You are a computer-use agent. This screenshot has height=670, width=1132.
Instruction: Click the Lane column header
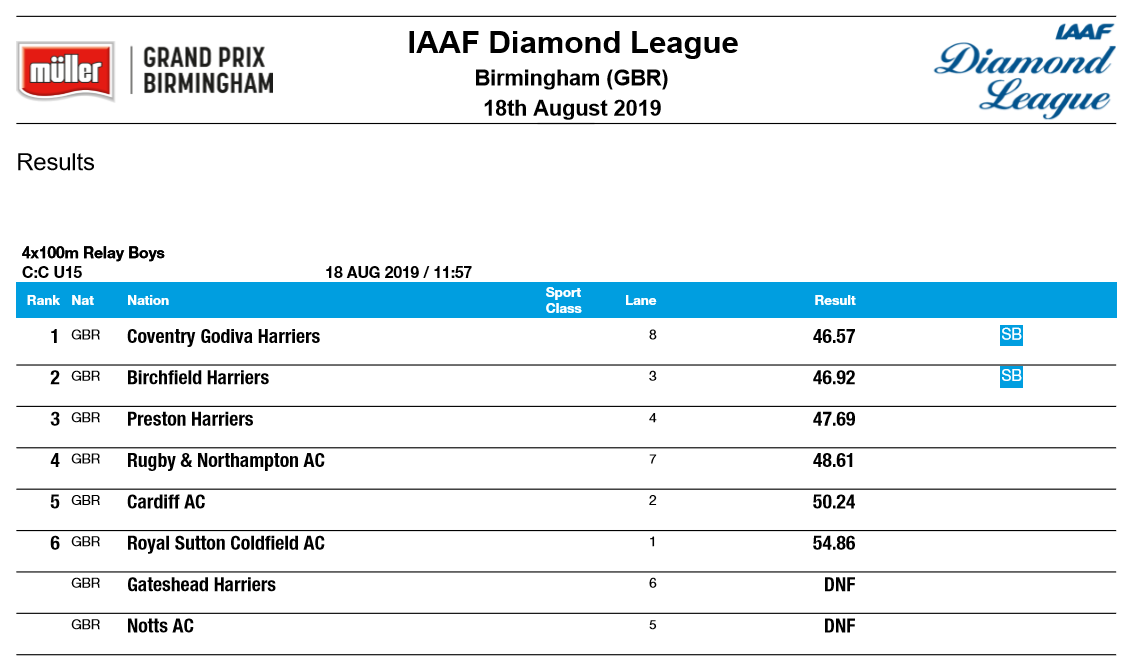(640, 300)
